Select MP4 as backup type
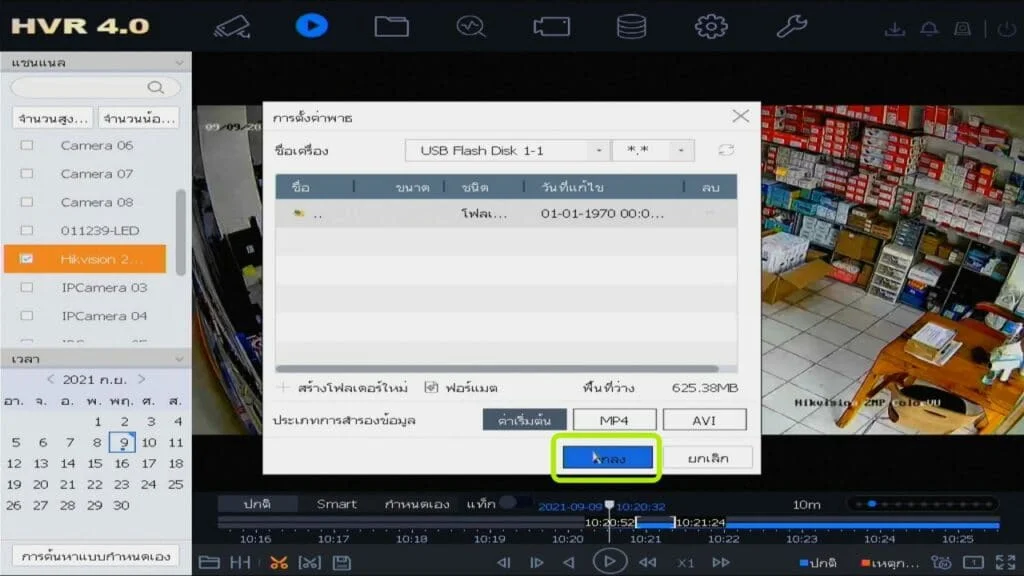 [614, 420]
